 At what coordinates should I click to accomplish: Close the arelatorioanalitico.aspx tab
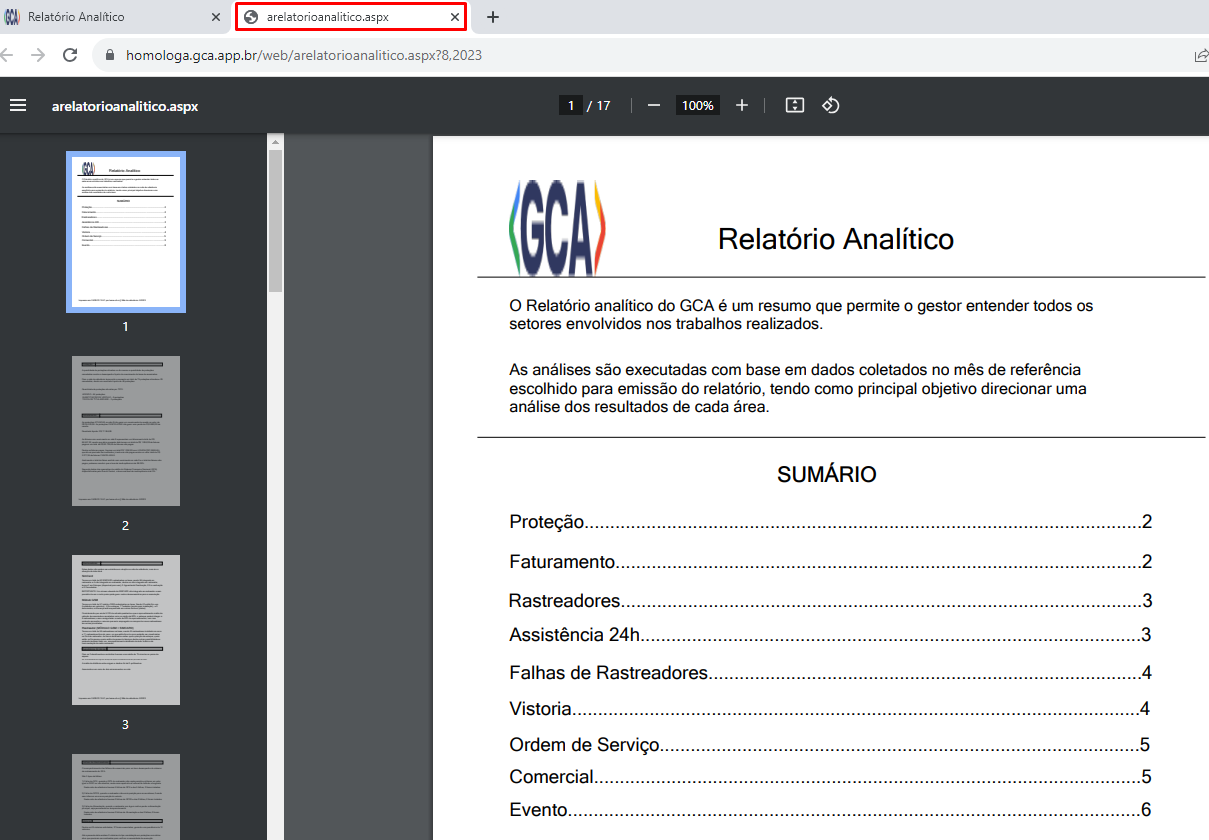(455, 17)
